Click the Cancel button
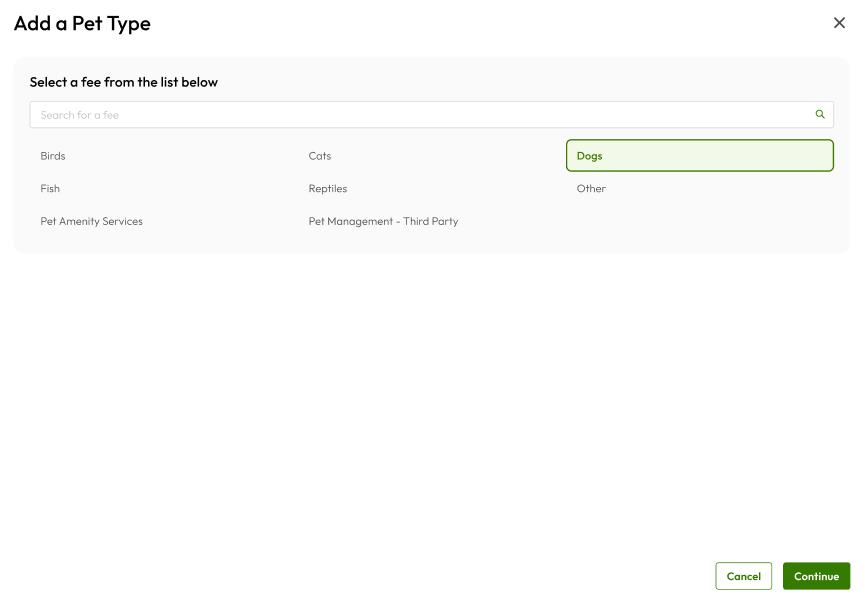The image size is (865, 596). [743, 576]
